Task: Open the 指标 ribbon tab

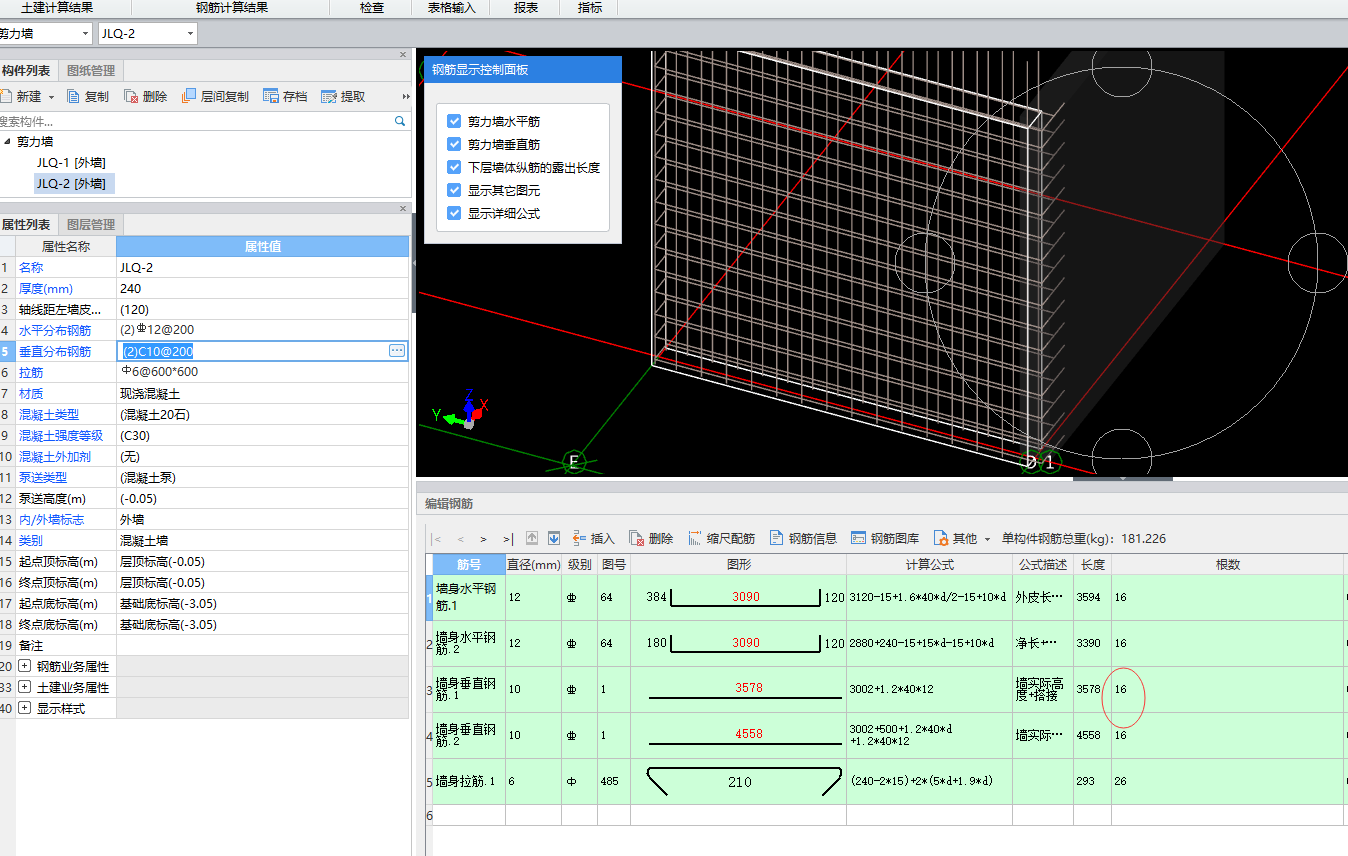Action: pyautogui.click(x=590, y=8)
